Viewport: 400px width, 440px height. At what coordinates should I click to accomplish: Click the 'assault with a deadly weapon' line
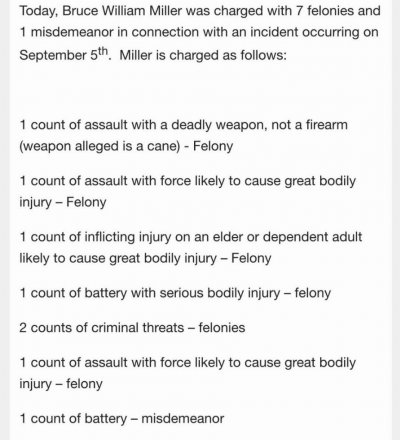[x=184, y=125]
